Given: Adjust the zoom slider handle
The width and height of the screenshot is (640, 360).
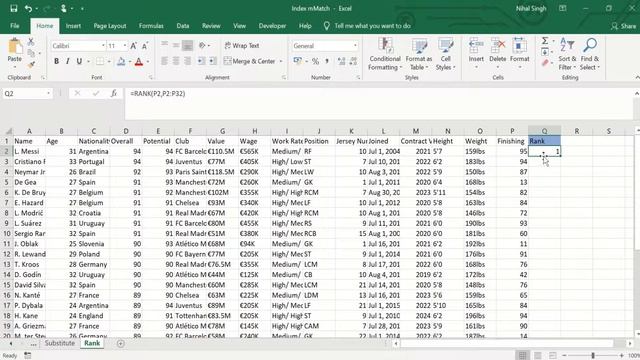Looking at the screenshot, I should [x=593, y=356].
